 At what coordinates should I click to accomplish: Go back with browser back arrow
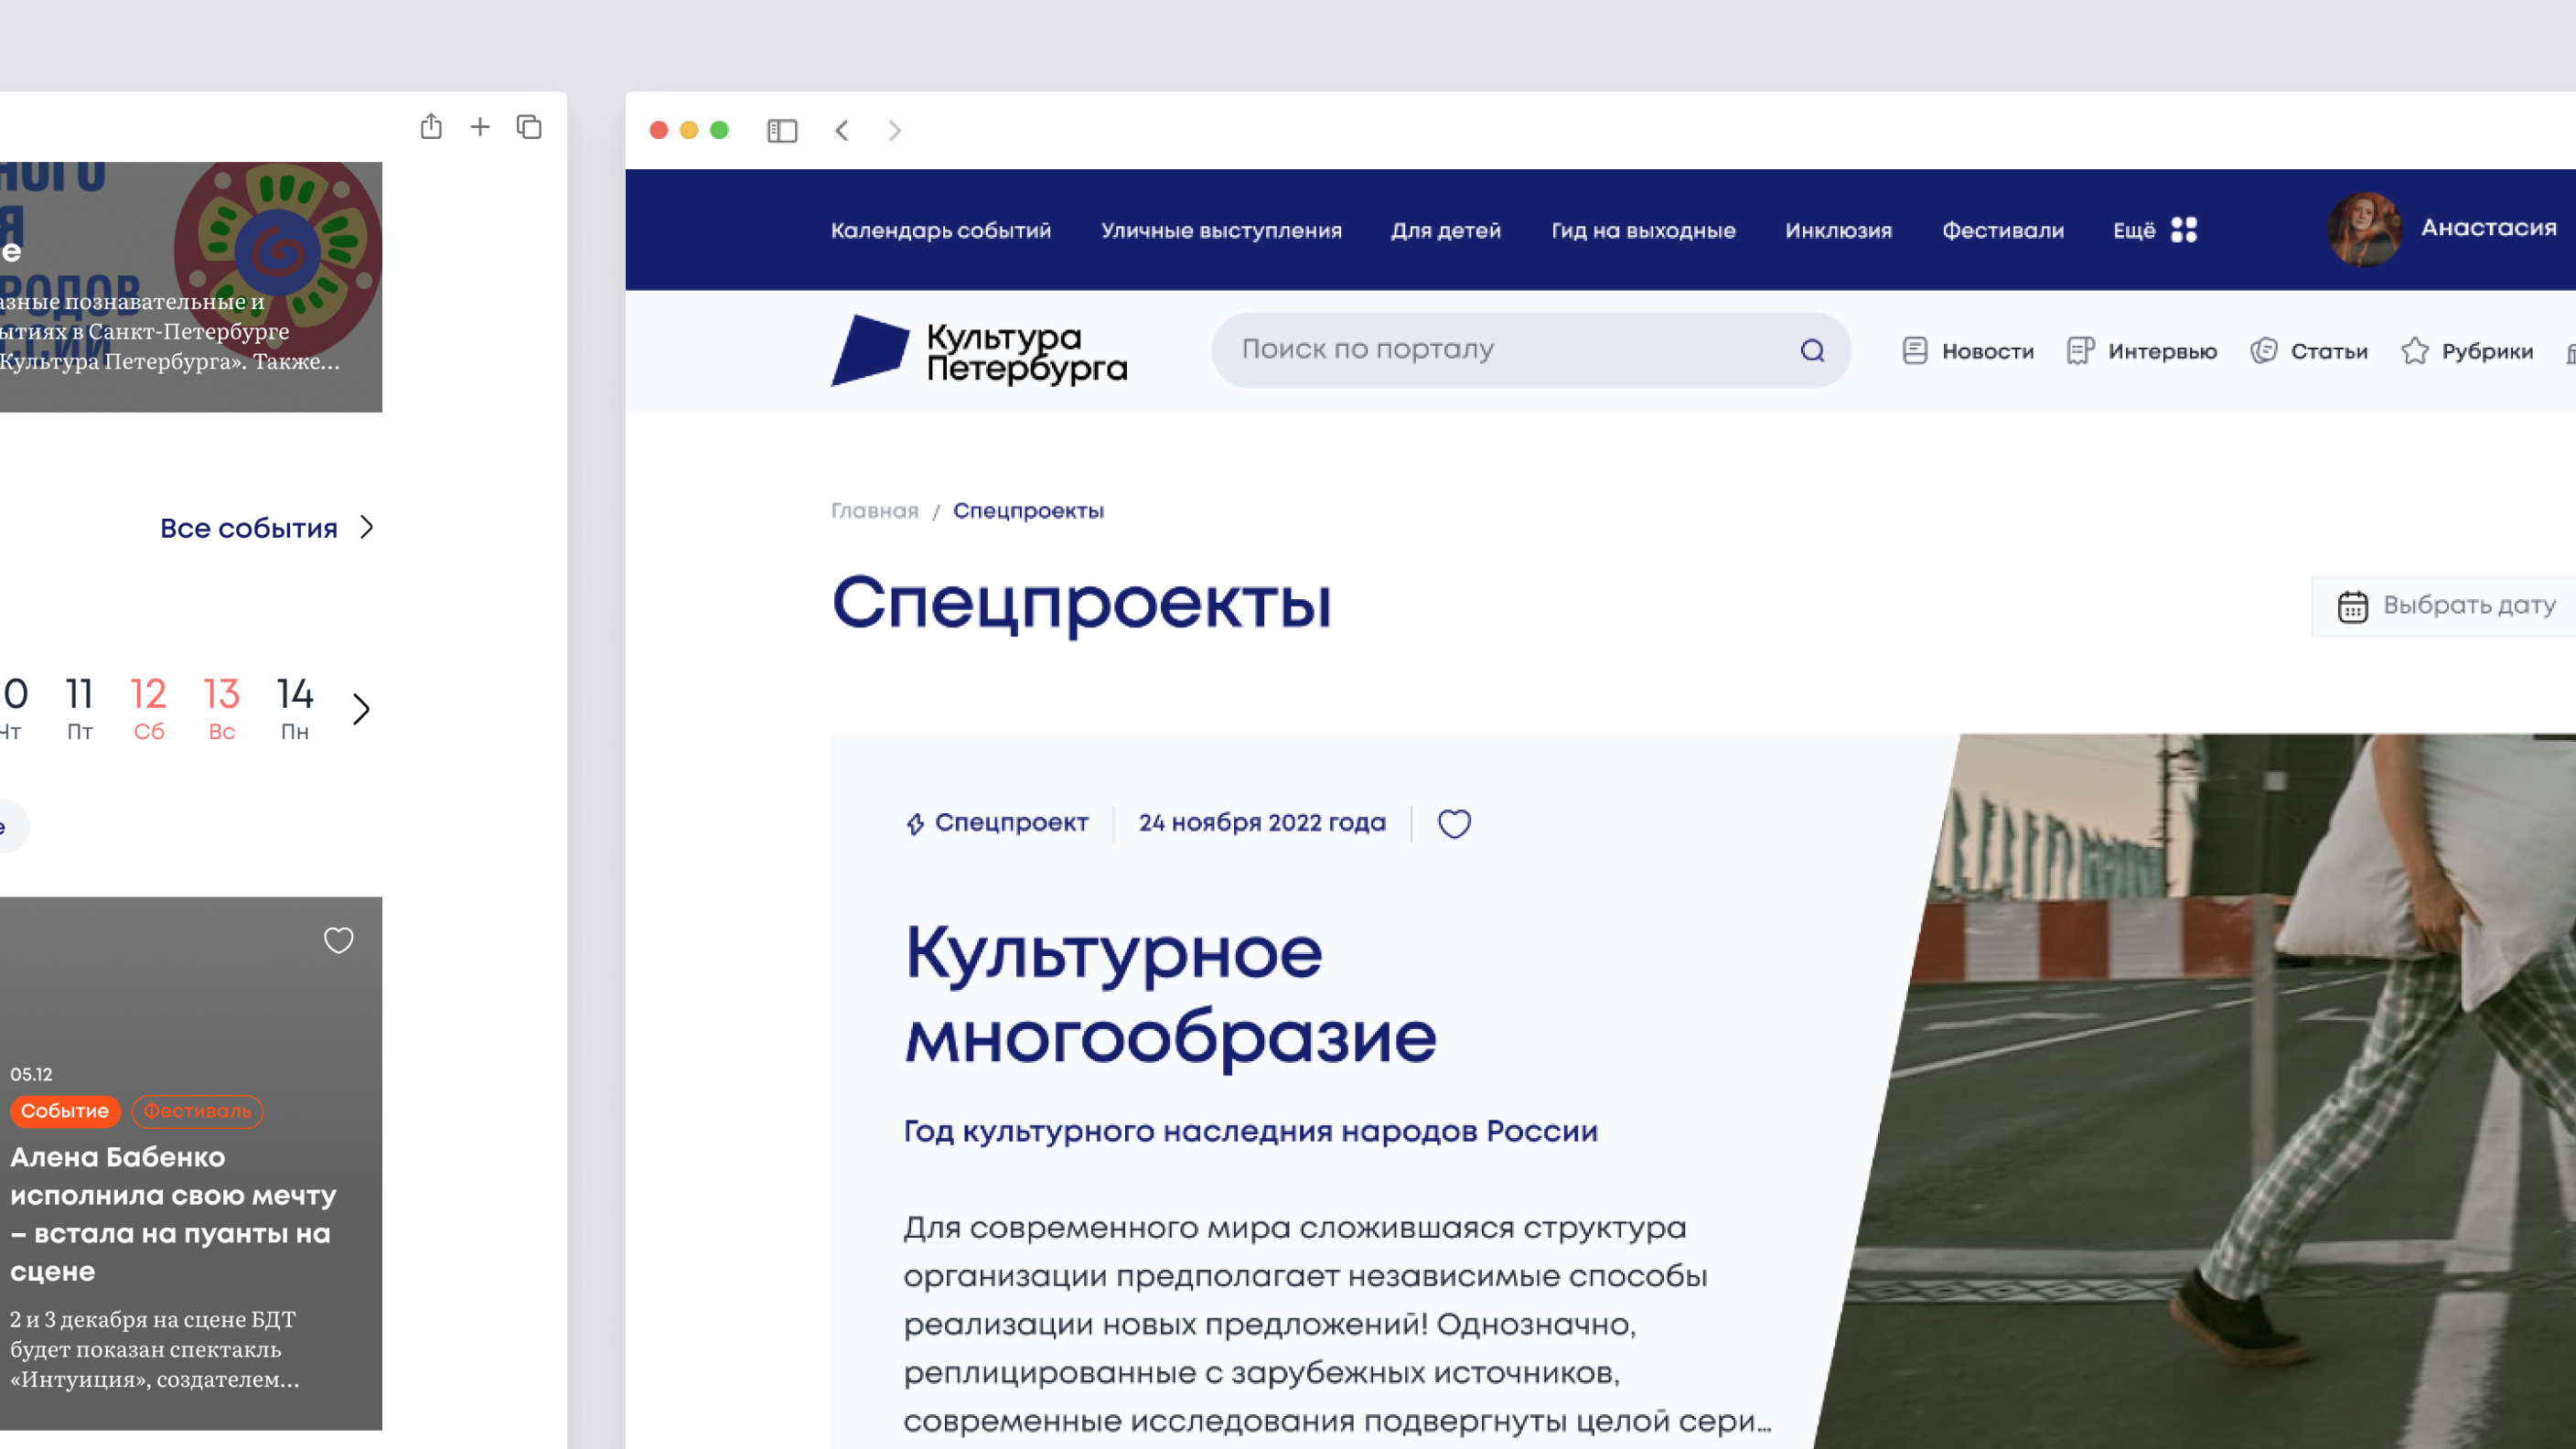coord(842,131)
